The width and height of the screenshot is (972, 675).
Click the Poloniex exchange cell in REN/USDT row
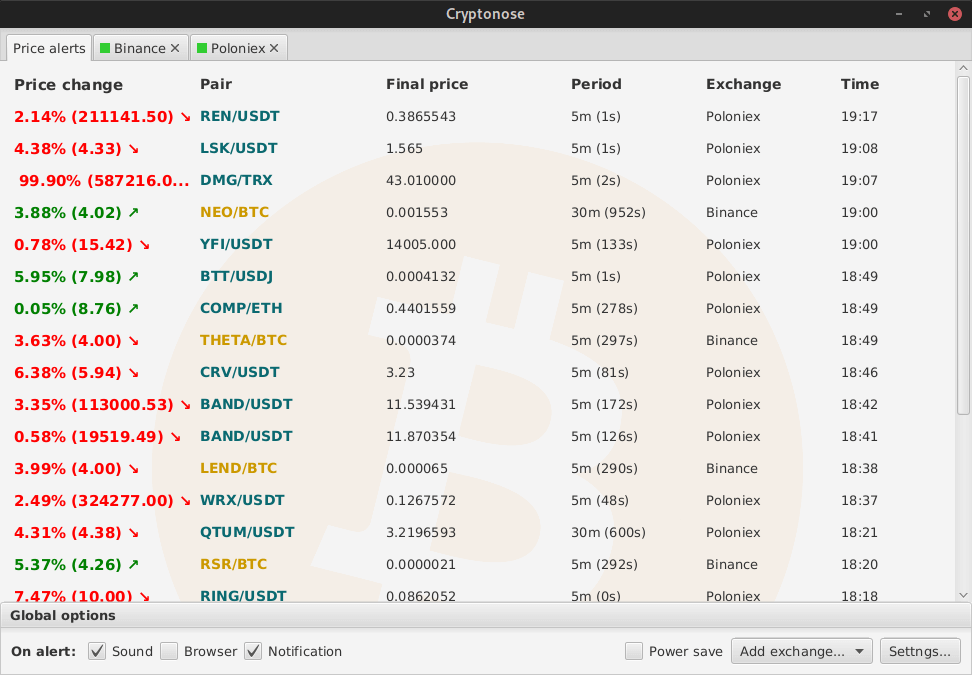click(x=733, y=117)
